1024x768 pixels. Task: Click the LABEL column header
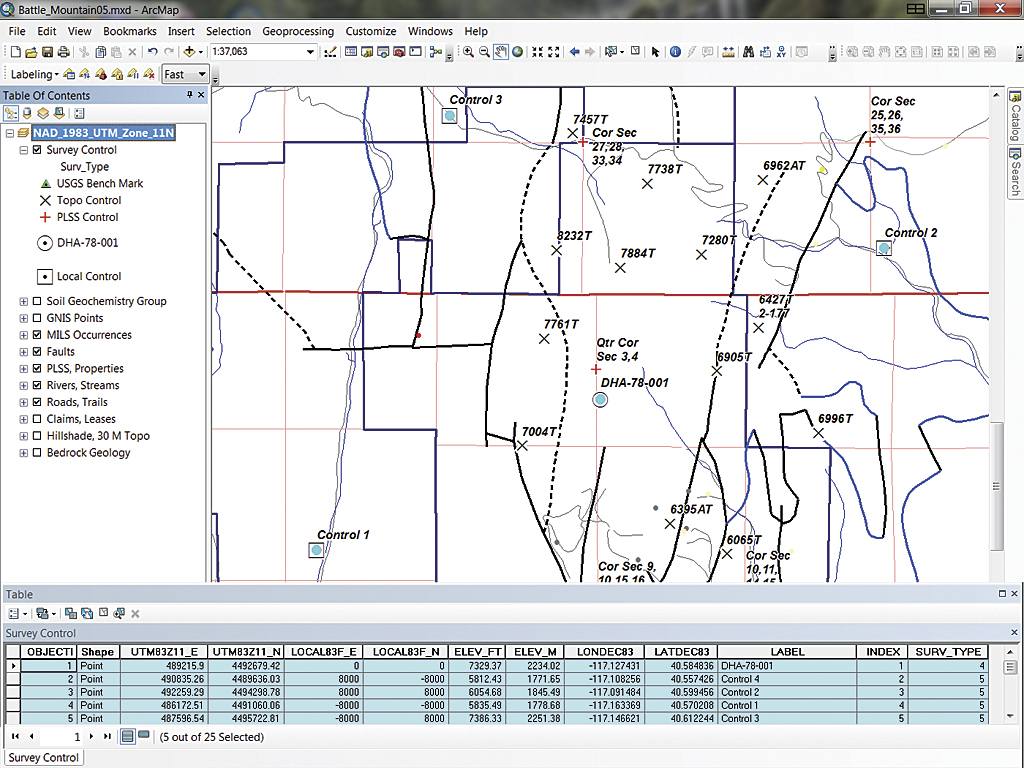(x=787, y=652)
